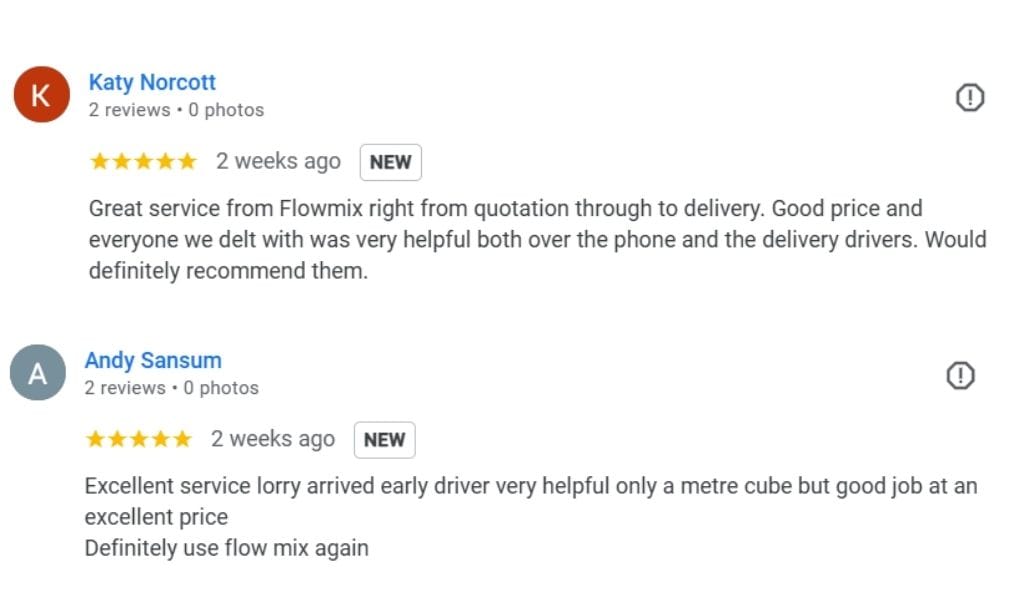Click Katy Norcott's red K avatar
Image resolution: width=1024 pixels, height=600 pixels.
click(x=41, y=95)
